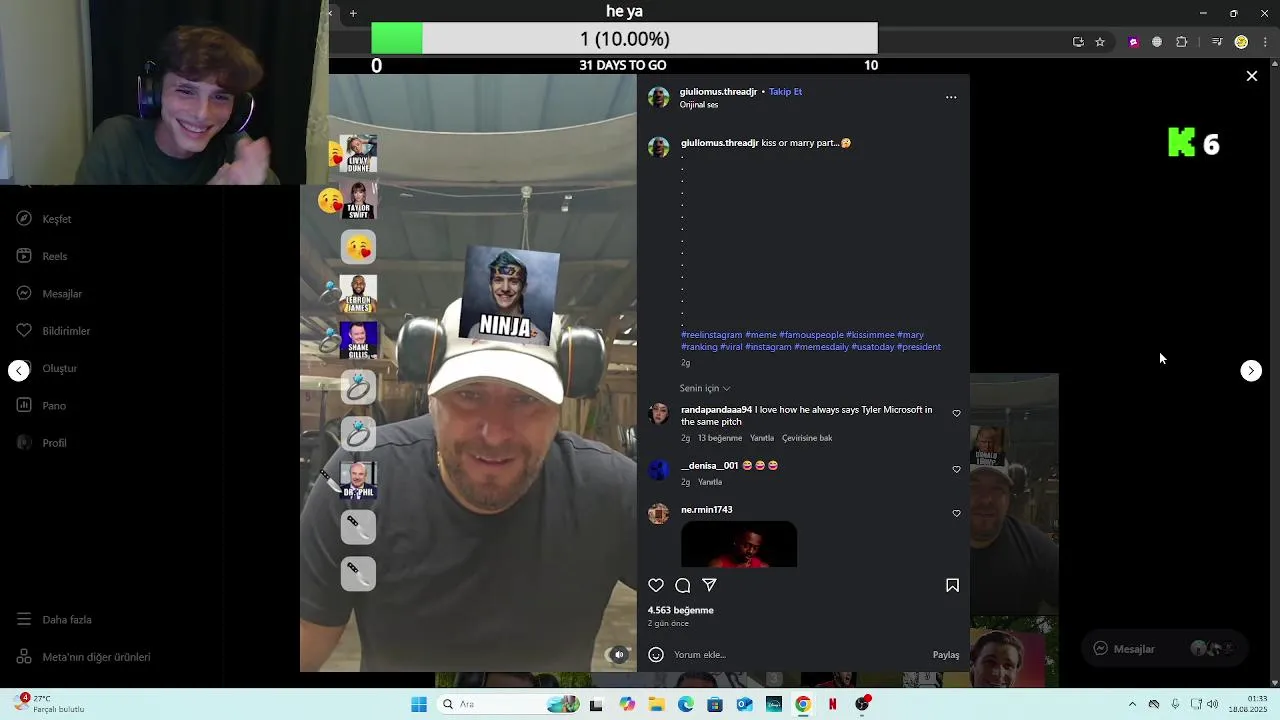Screen dimensions: 1280x720
Task: Open OBS Studio from the taskbar
Action: pos(863,704)
